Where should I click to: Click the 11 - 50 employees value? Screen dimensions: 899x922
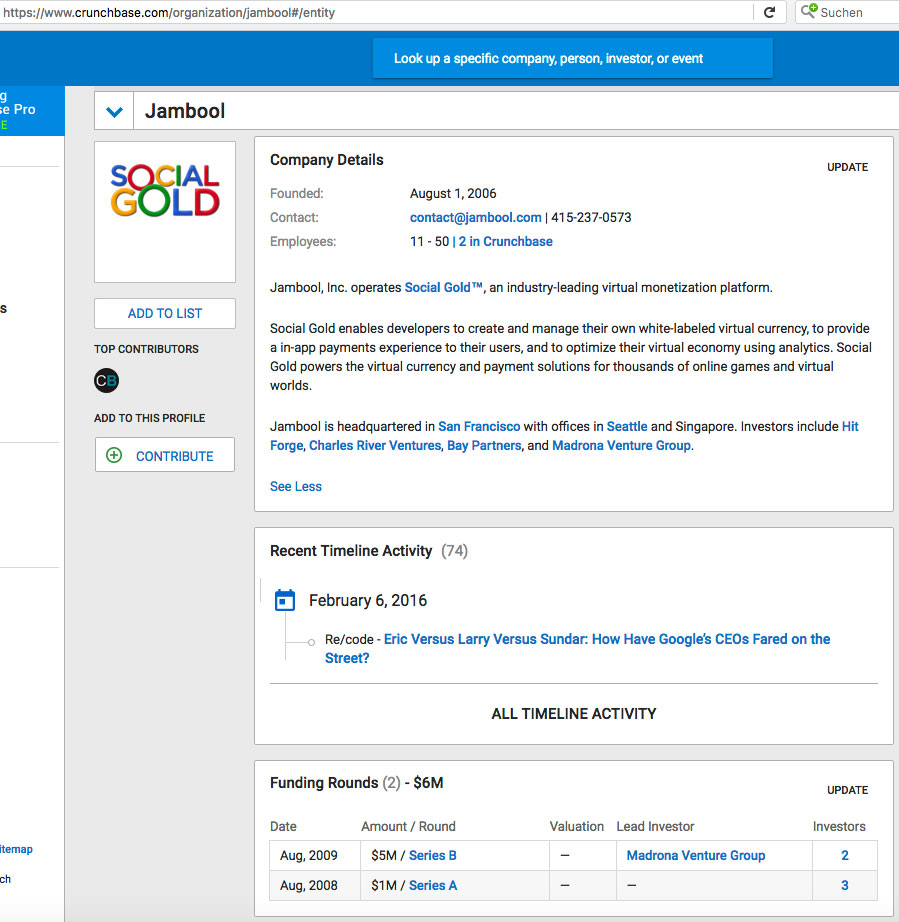429,242
